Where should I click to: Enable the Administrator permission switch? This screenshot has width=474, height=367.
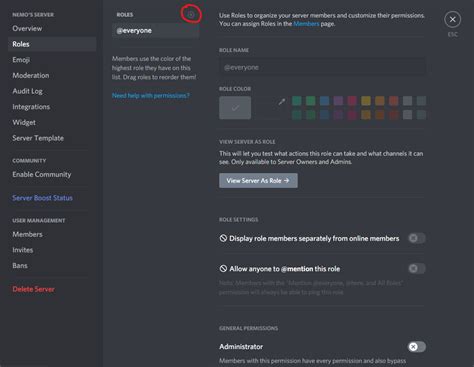[417, 347]
